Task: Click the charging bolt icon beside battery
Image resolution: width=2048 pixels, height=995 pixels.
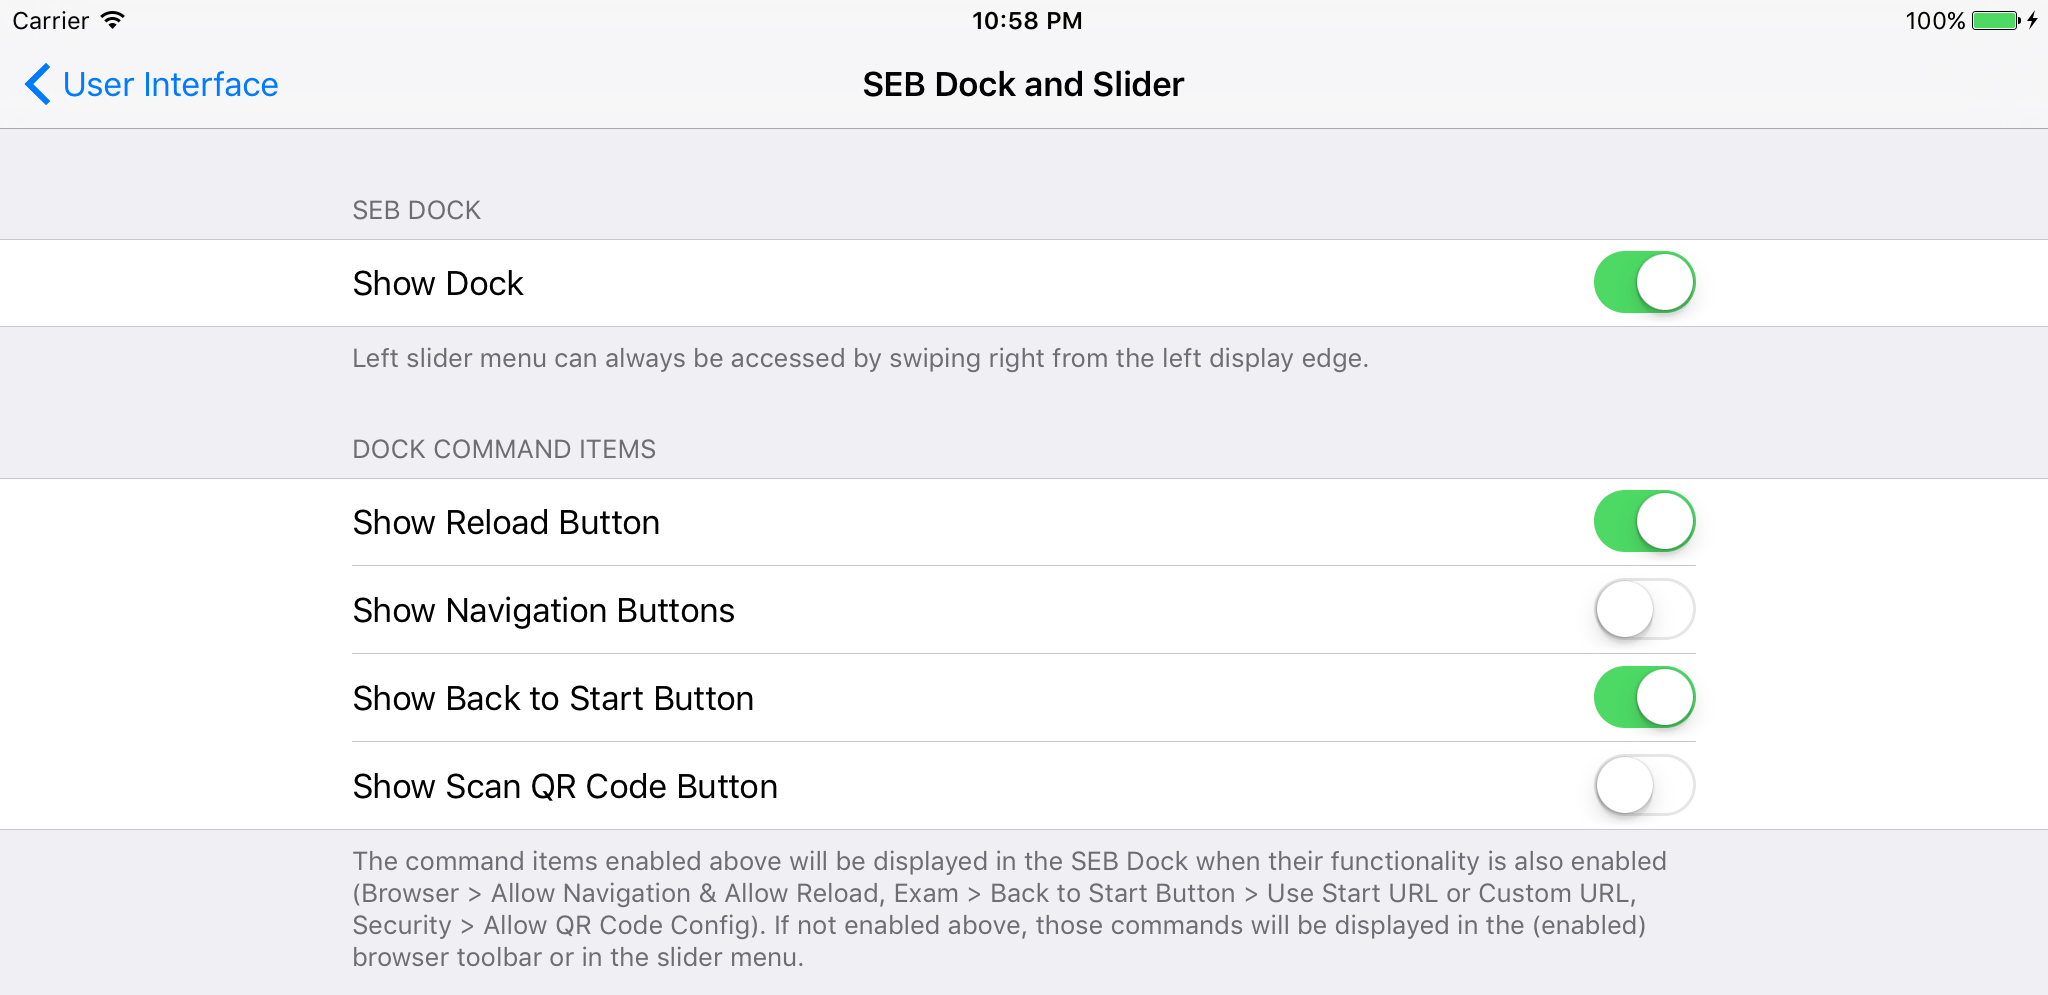Action: coord(2033,20)
